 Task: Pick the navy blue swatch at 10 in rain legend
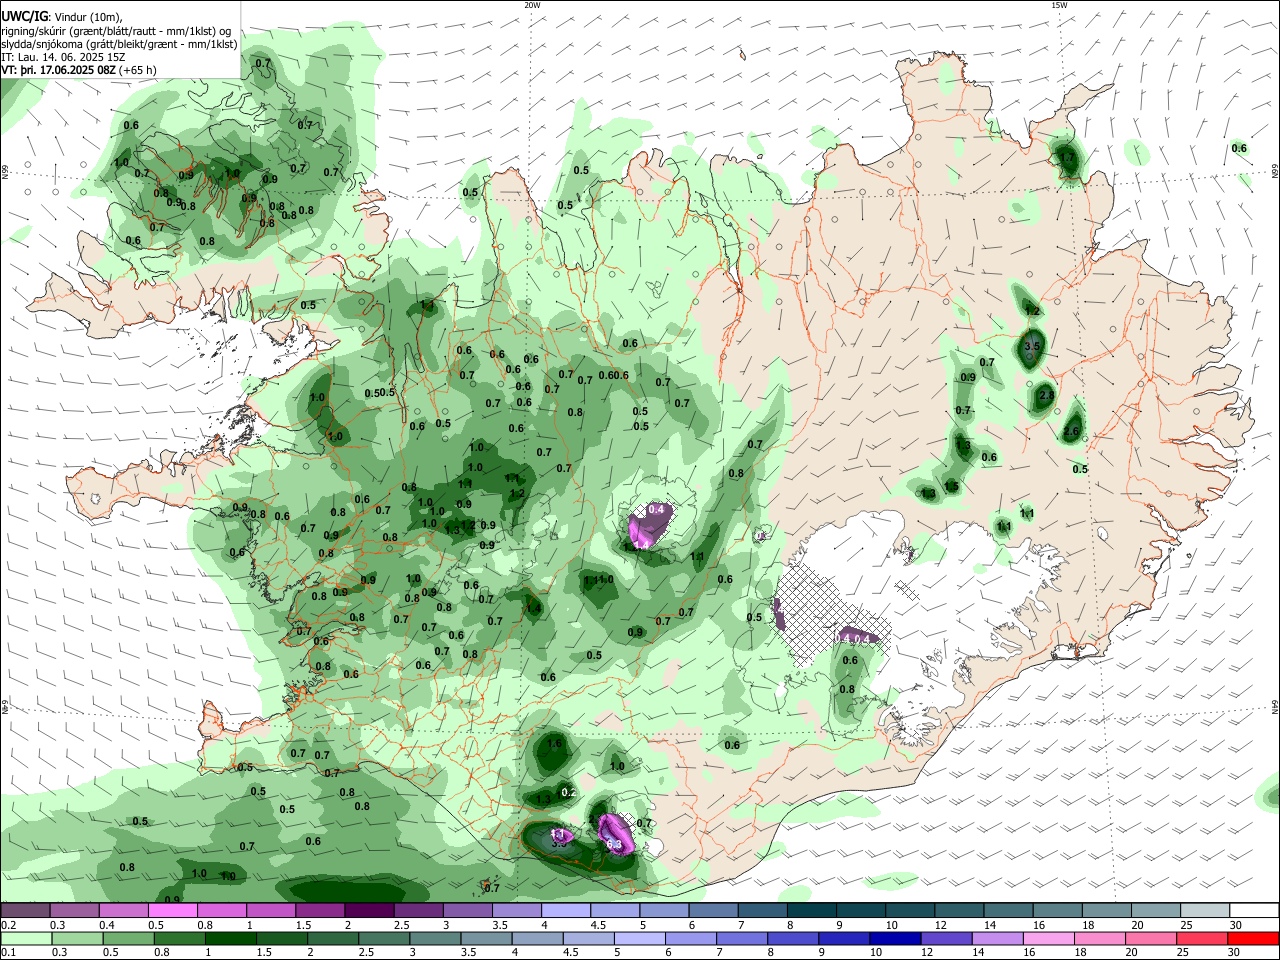click(x=893, y=938)
